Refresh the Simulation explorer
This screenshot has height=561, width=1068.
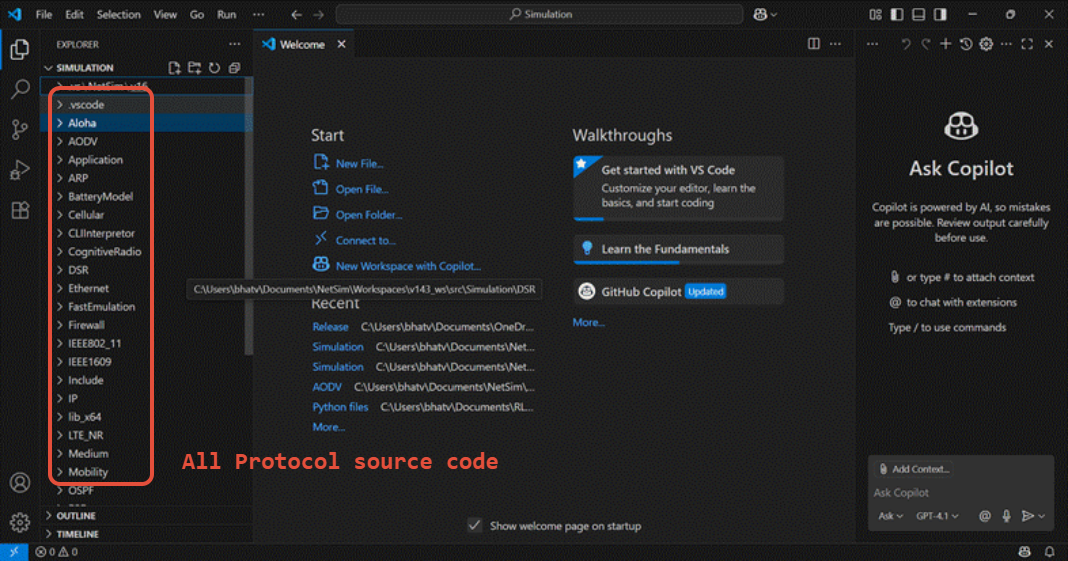point(215,67)
